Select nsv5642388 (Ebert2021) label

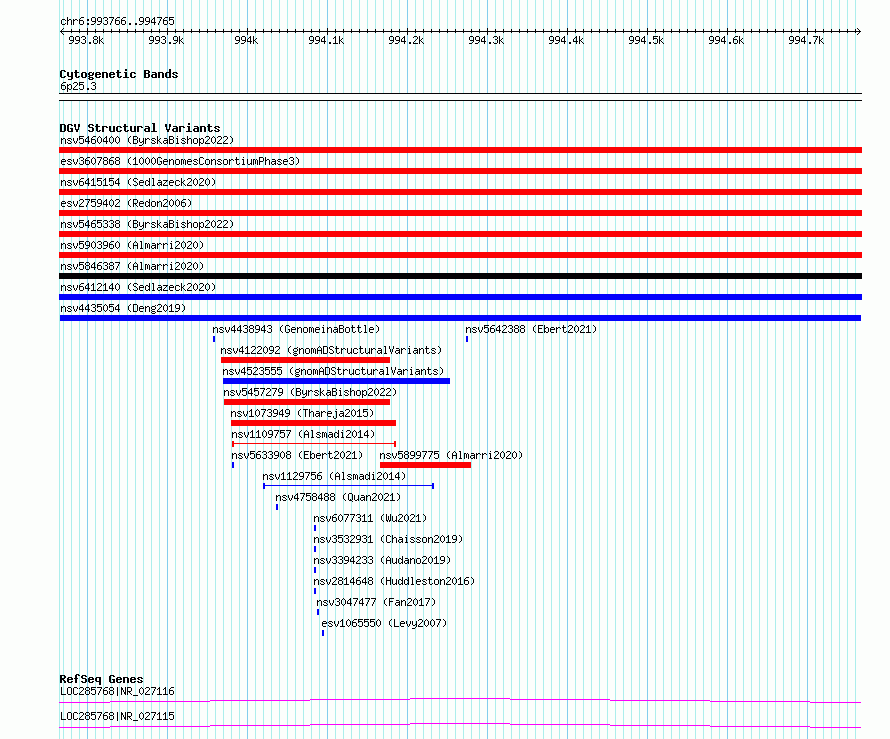(x=531, y=329)
